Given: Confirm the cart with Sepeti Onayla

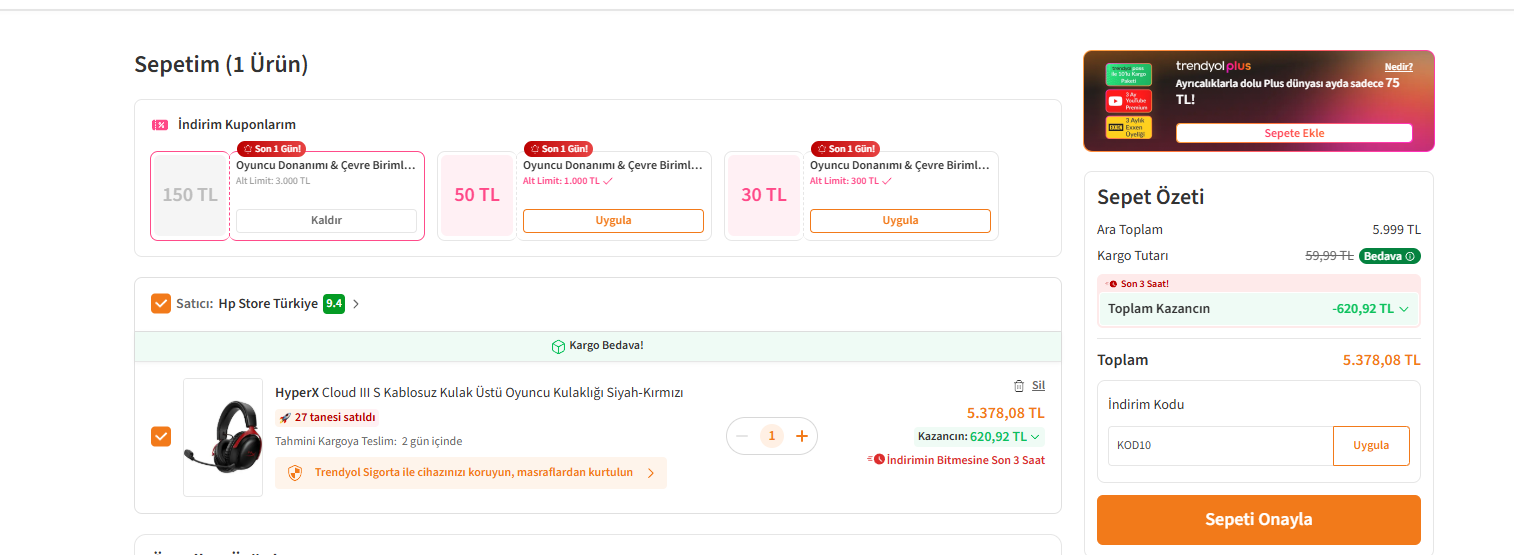Looking at the screenshot, I should tap(1258, 520).
